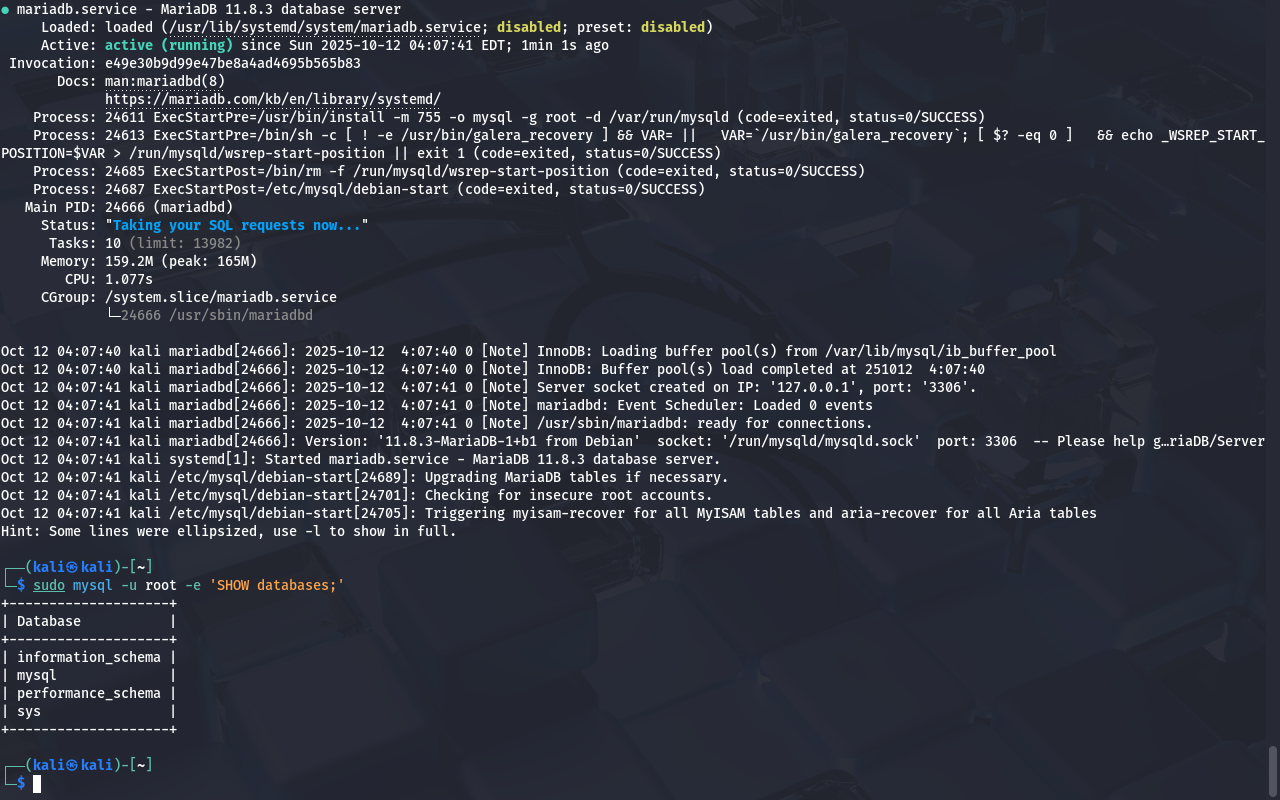Click the 'Database' table column header
The image size is (1280, 800).
pos(49,621)
